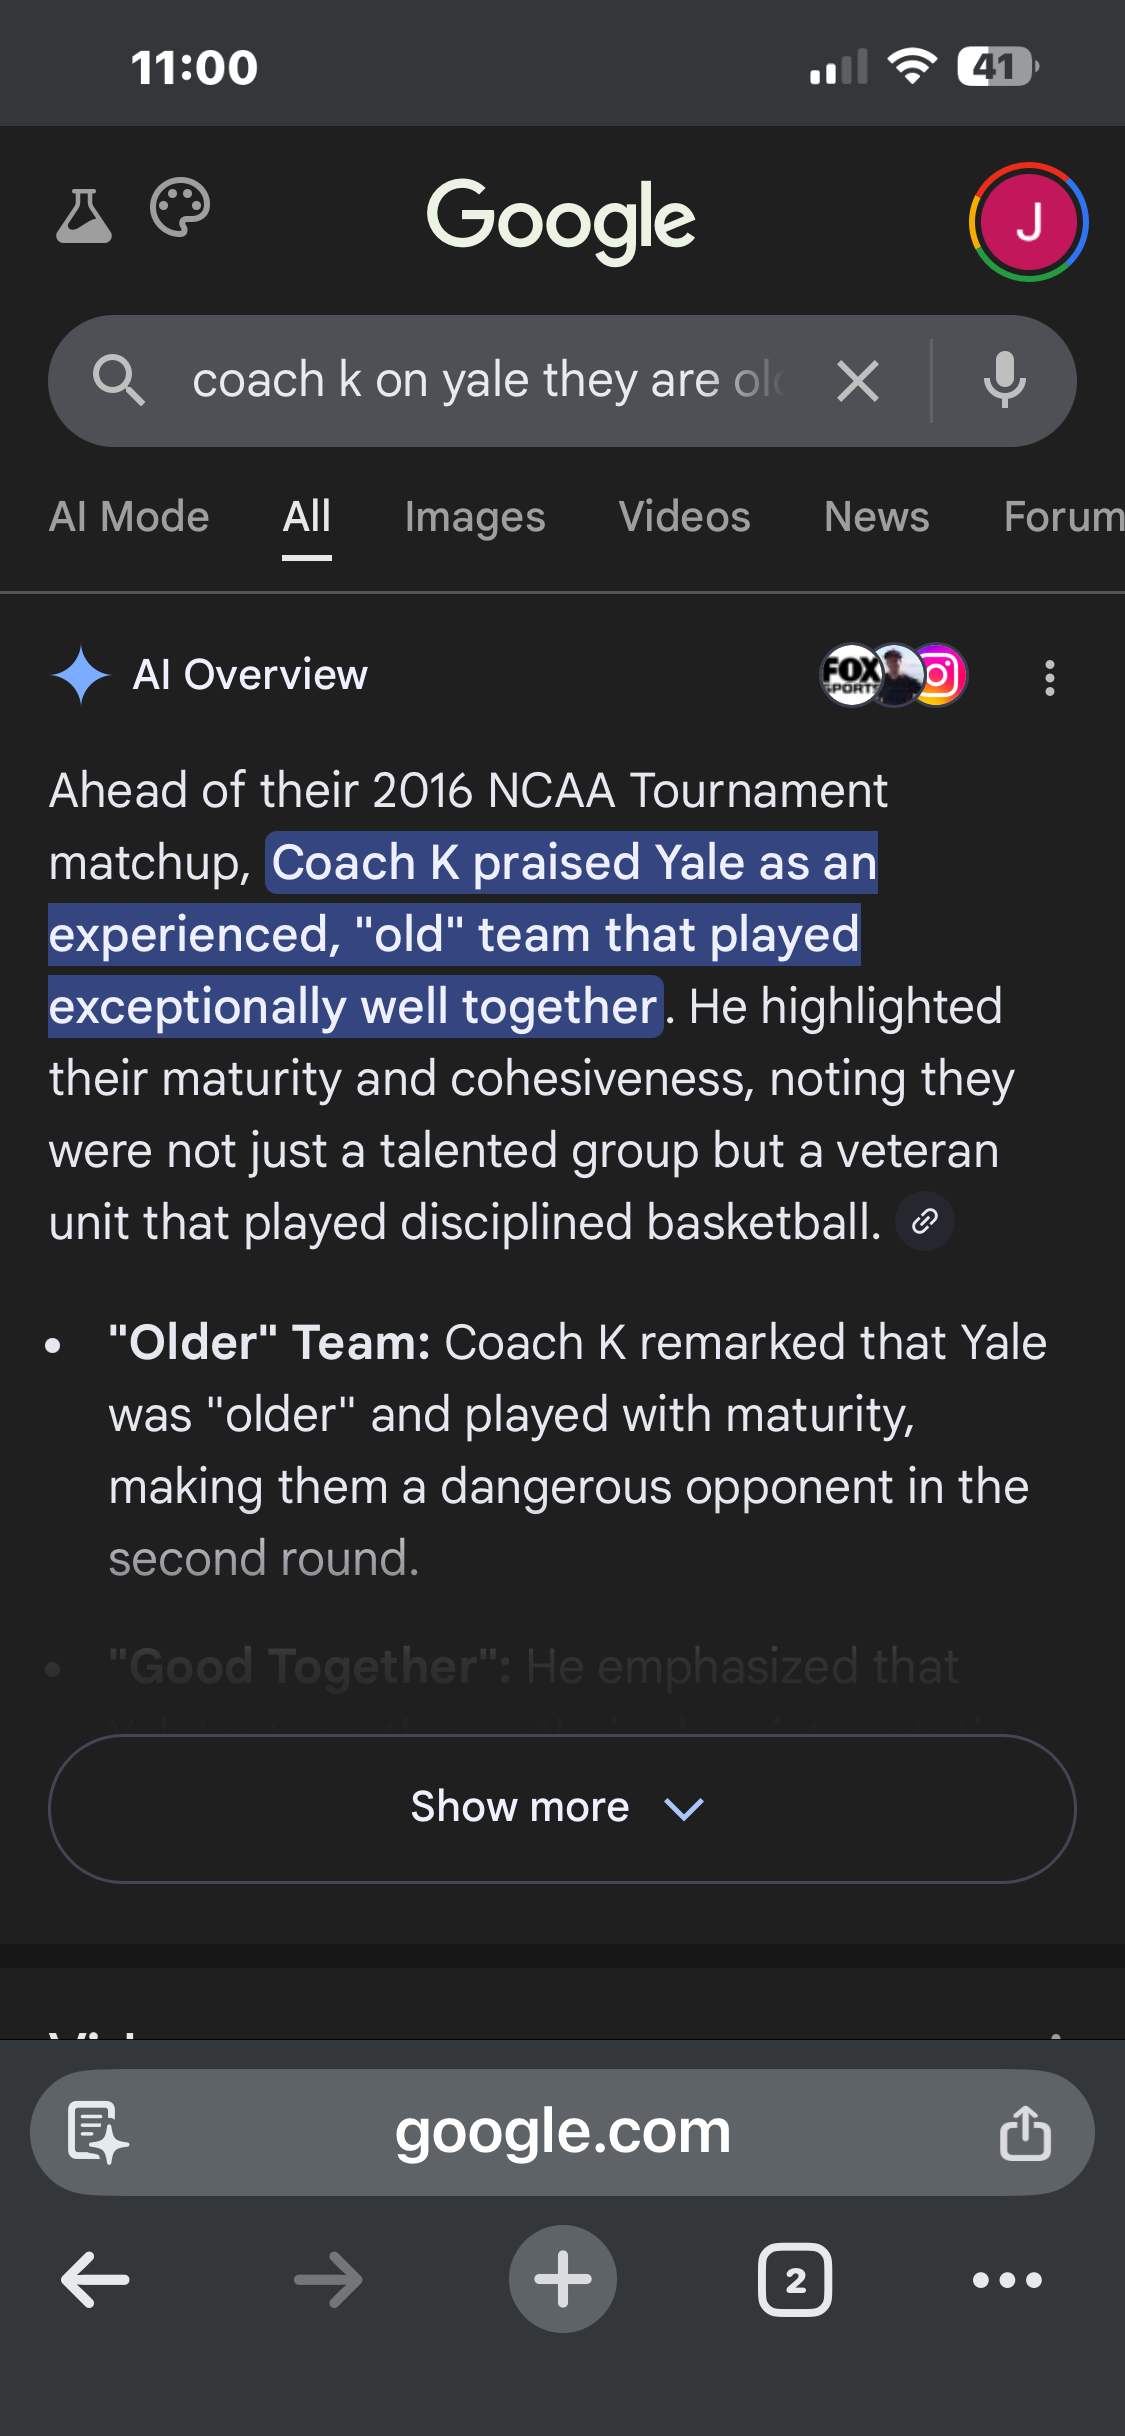Open AI Overview three-dot options menu
The width and height of the screenshot is (1125, 2436).
(x=1049, y=677)
